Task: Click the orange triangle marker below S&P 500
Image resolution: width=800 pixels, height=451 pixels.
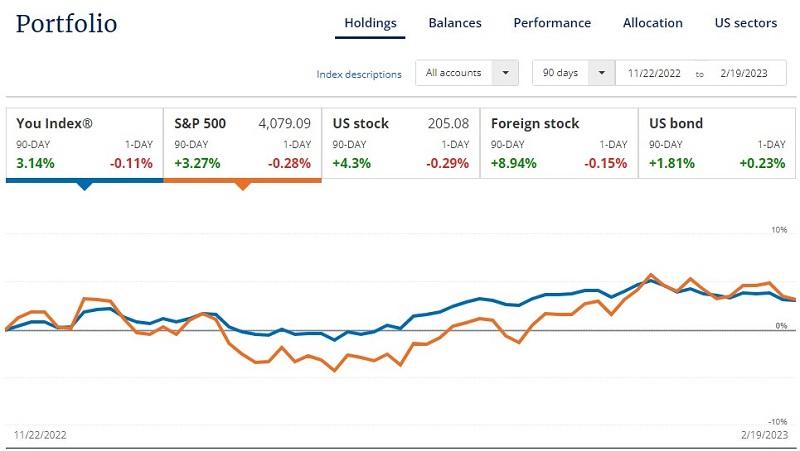Action: tap(242, 186)
